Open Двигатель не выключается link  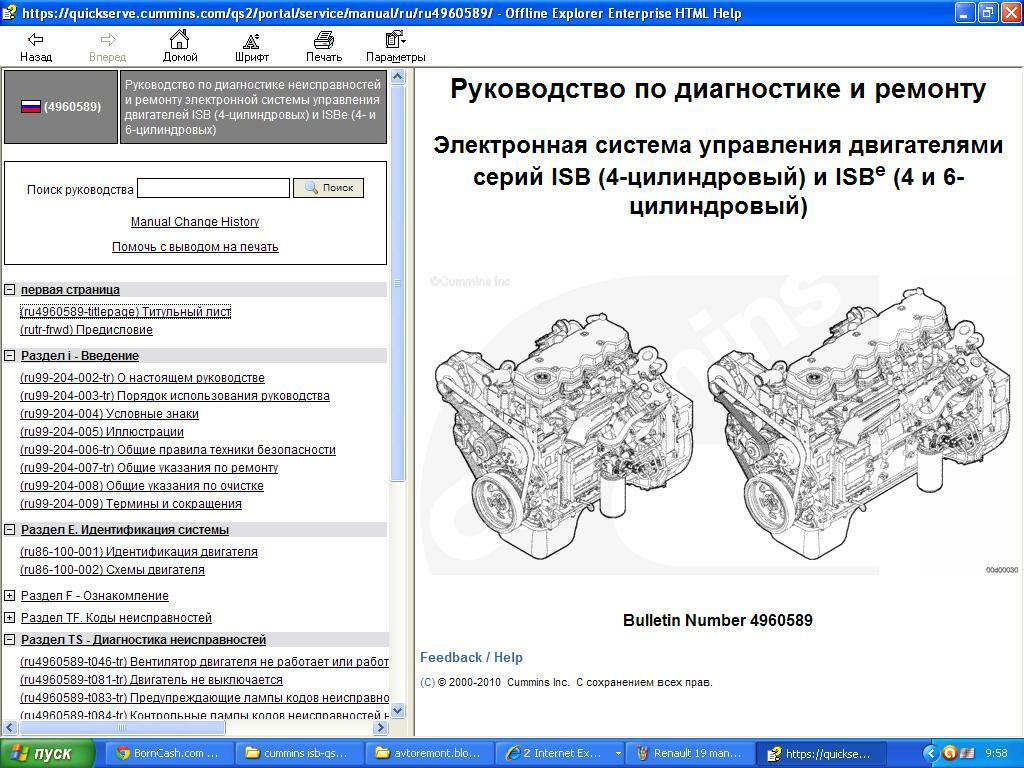(x=151, y=680)
